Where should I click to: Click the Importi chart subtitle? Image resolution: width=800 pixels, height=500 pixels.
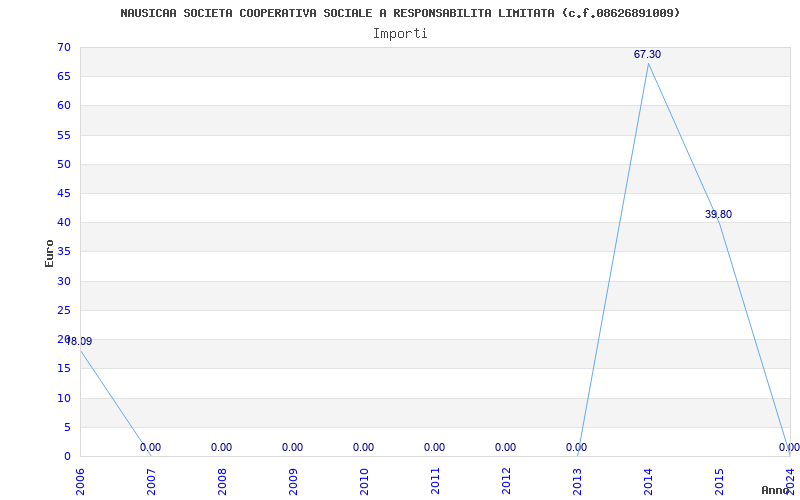(x=400, y=34)
